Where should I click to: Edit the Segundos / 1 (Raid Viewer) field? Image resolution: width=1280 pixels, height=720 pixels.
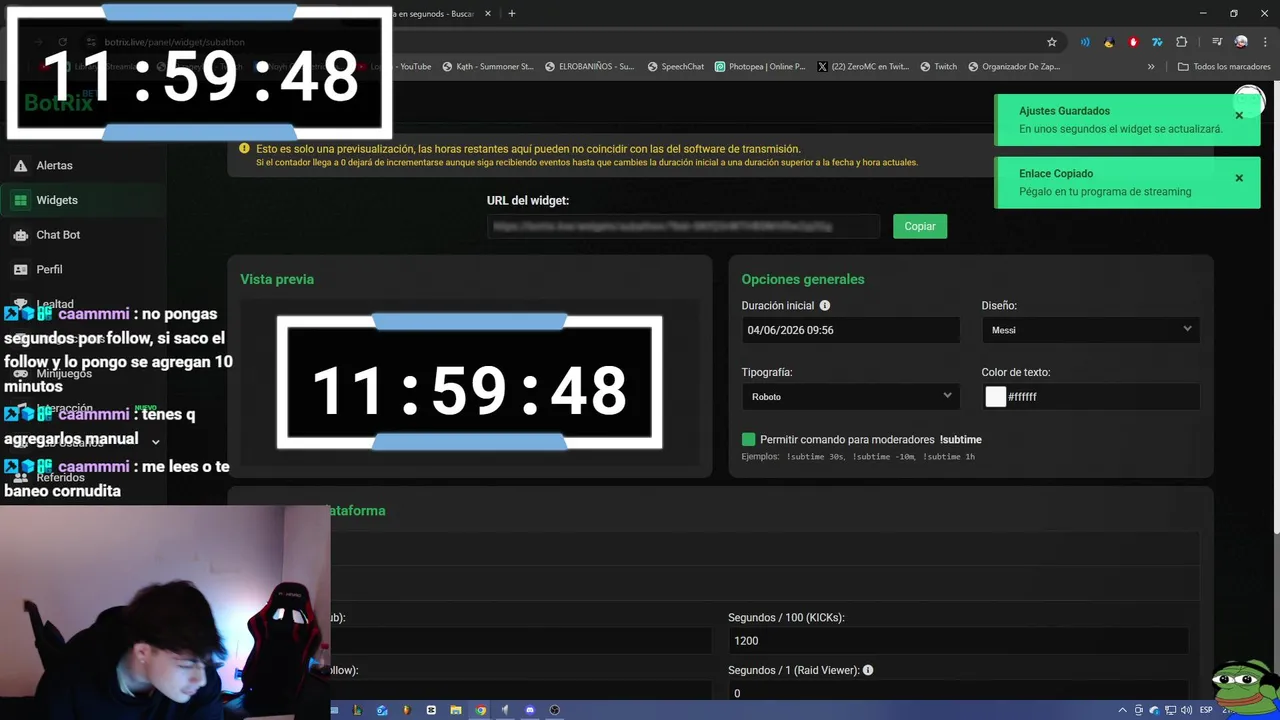coord(958,693)
